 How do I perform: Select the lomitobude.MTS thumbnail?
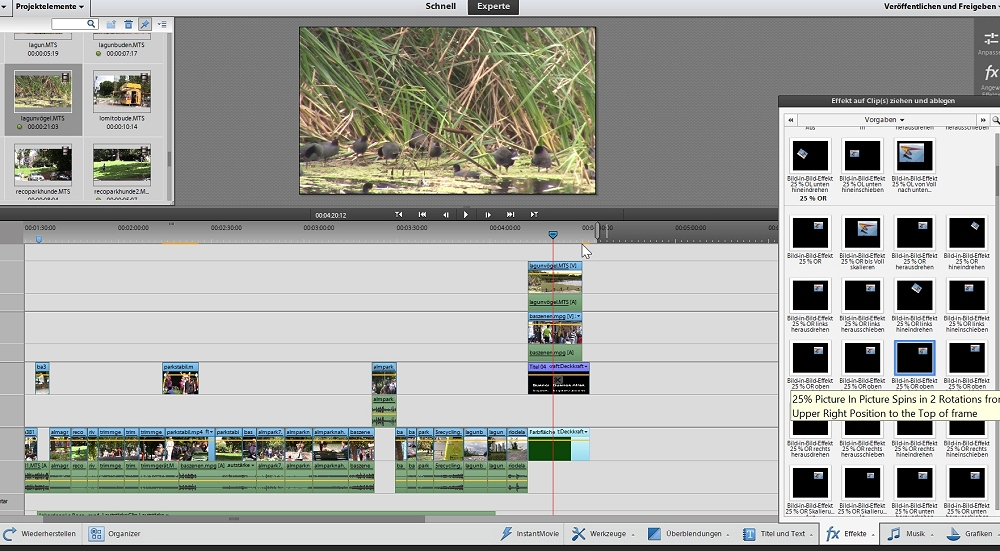[x=121, y=91]
